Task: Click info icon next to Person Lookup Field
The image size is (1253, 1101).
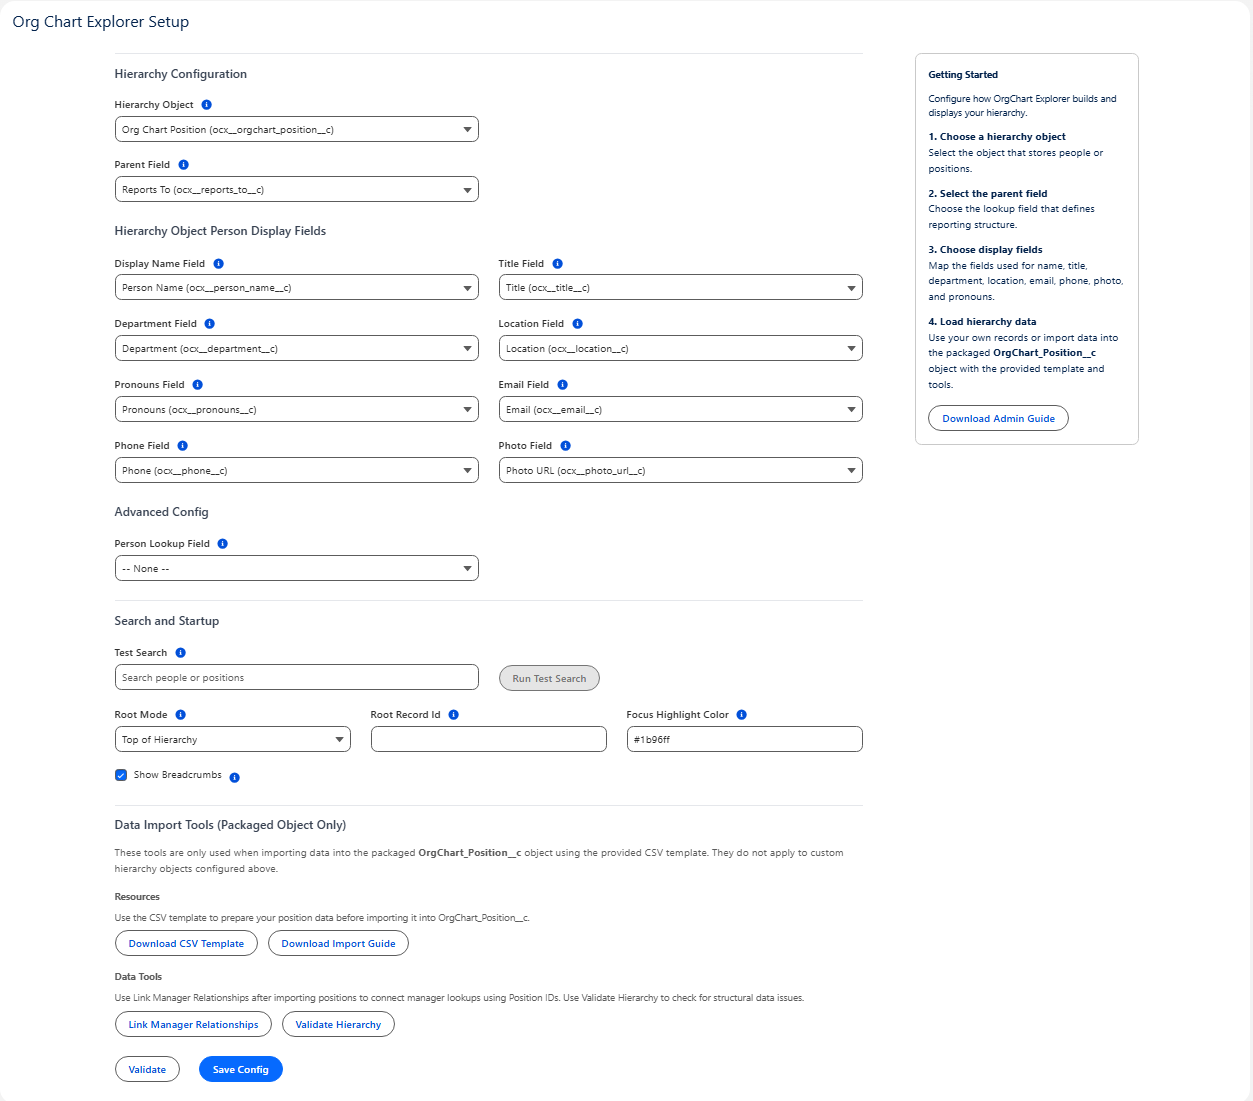Action: (x=223, y=544)
